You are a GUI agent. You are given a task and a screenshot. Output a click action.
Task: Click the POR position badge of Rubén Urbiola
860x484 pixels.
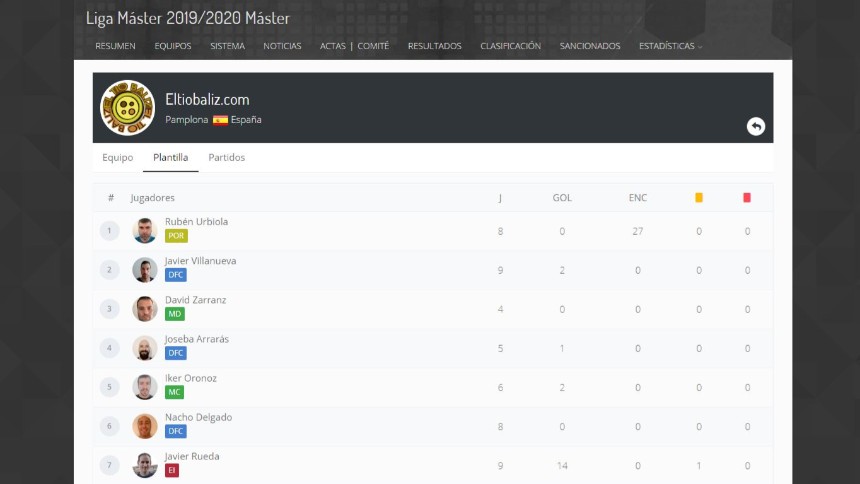[176, 236]
